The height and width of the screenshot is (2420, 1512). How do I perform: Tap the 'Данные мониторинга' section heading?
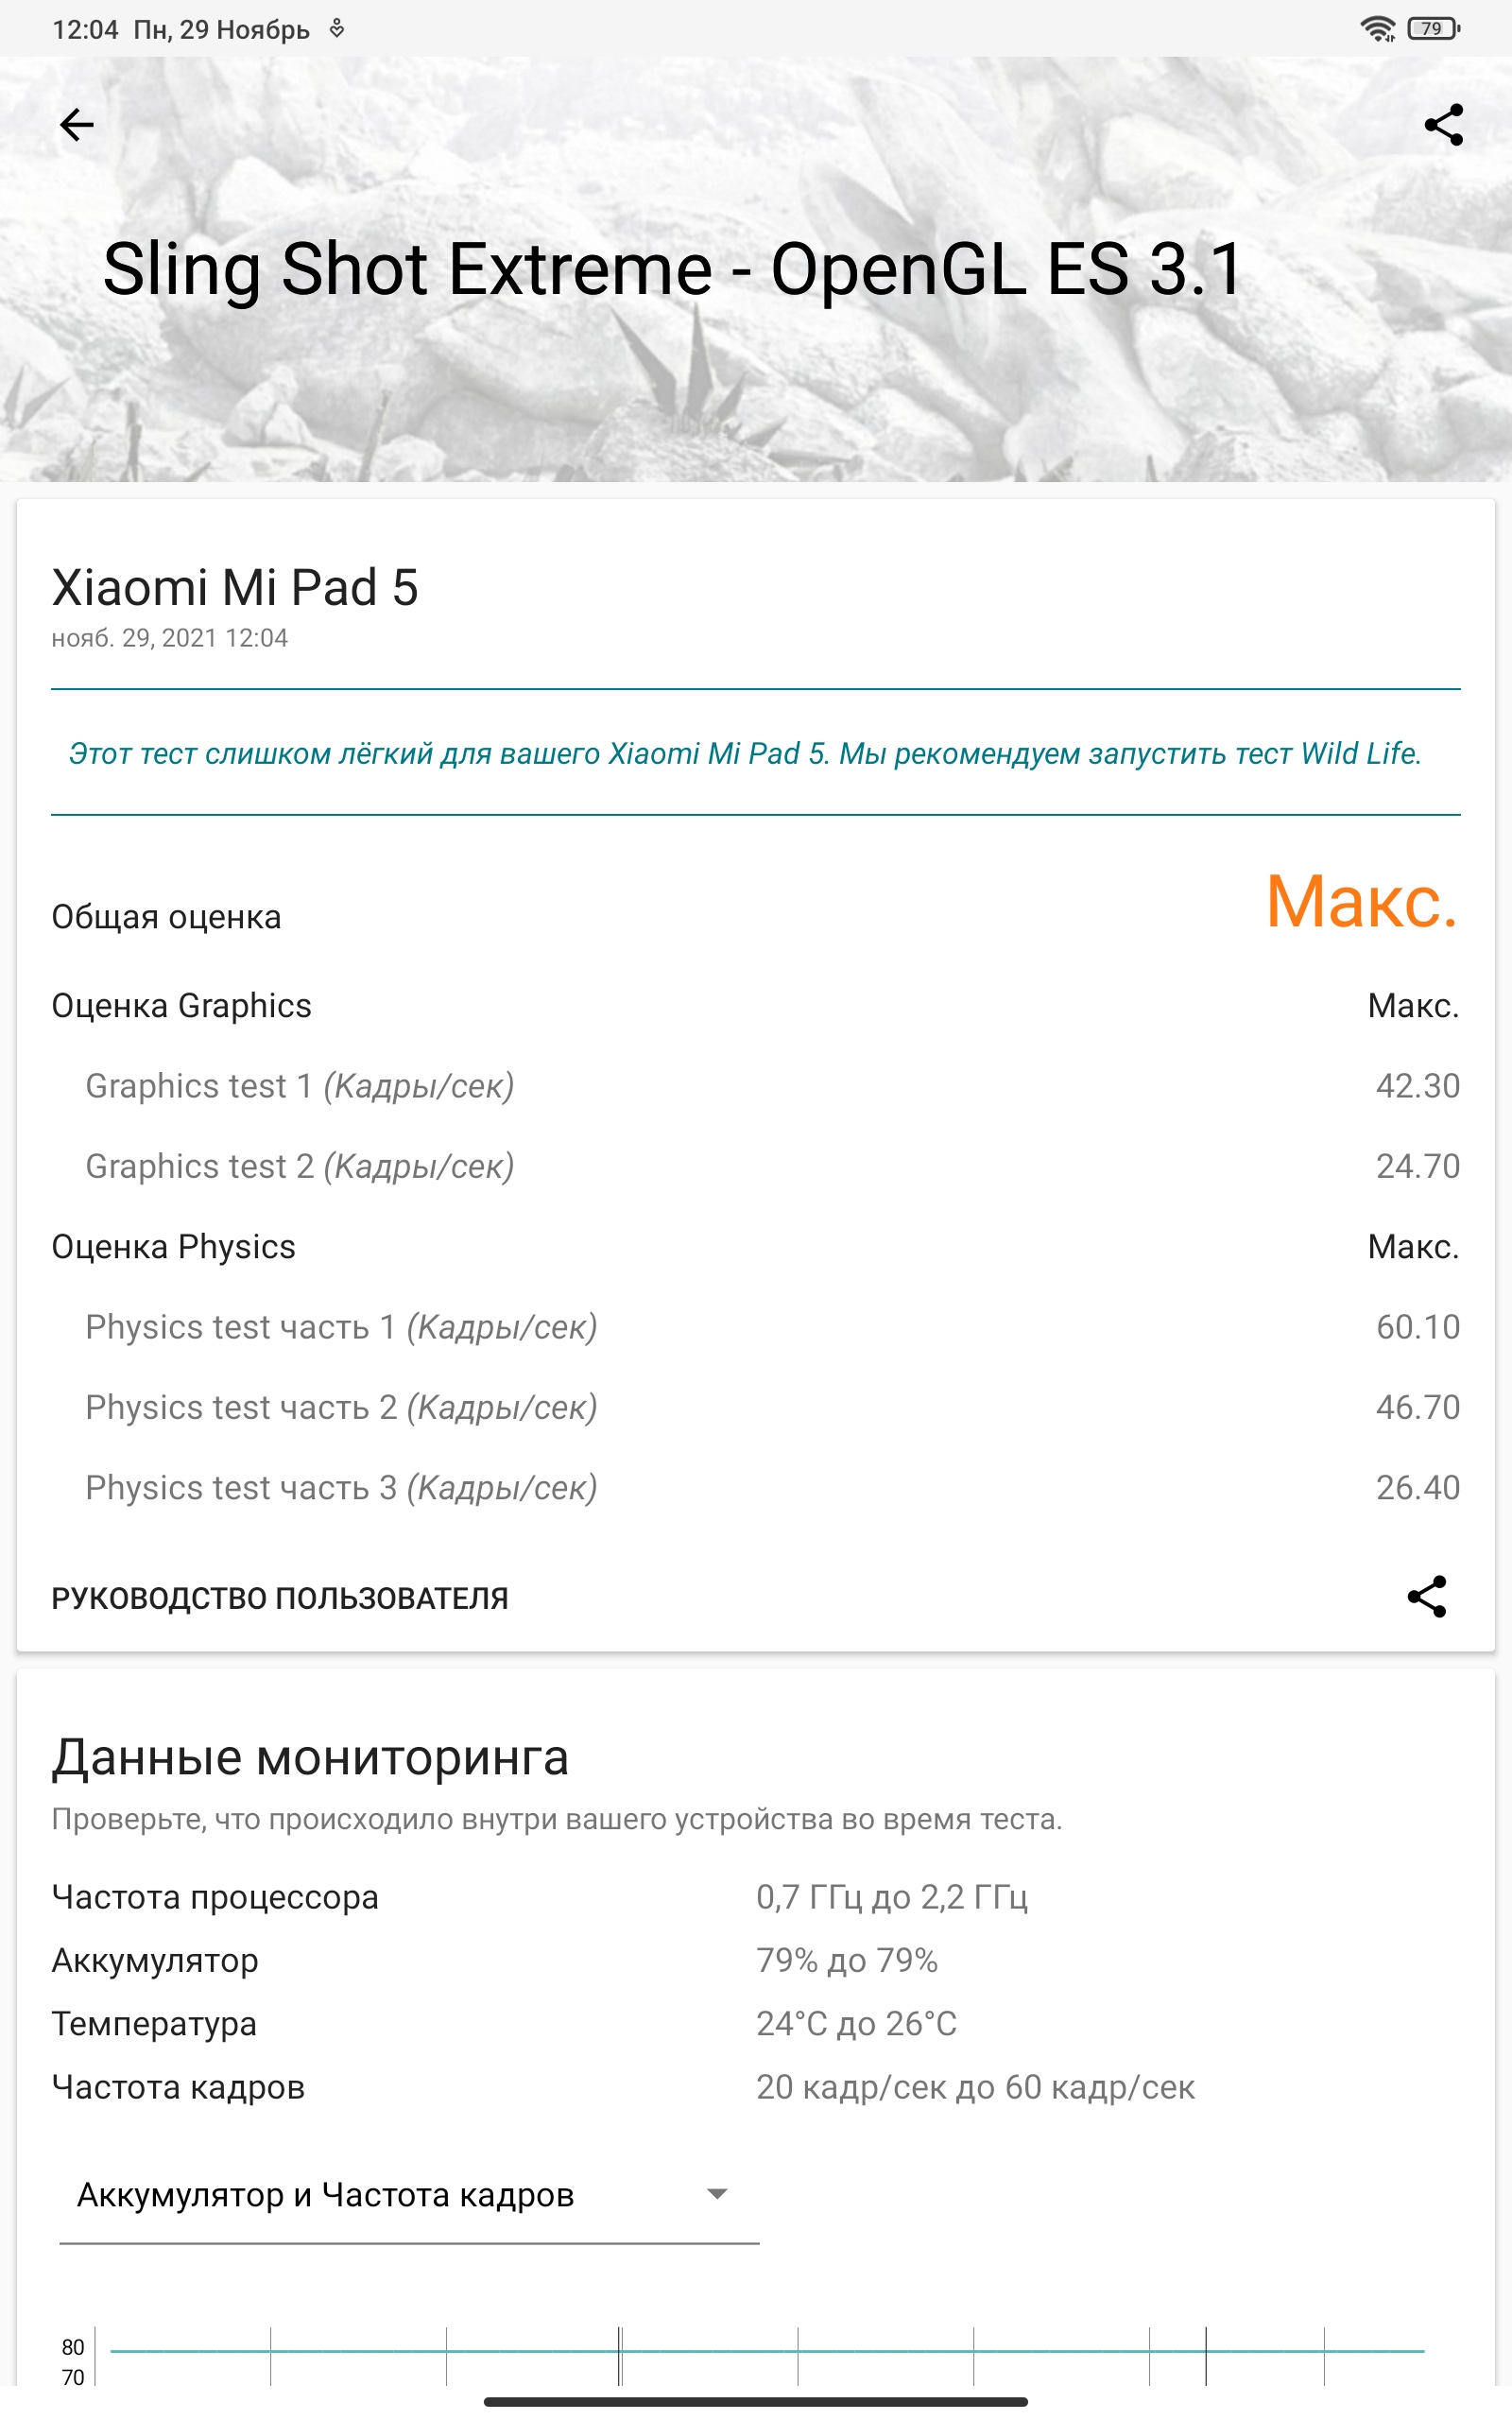click(x=310, y=1757)
